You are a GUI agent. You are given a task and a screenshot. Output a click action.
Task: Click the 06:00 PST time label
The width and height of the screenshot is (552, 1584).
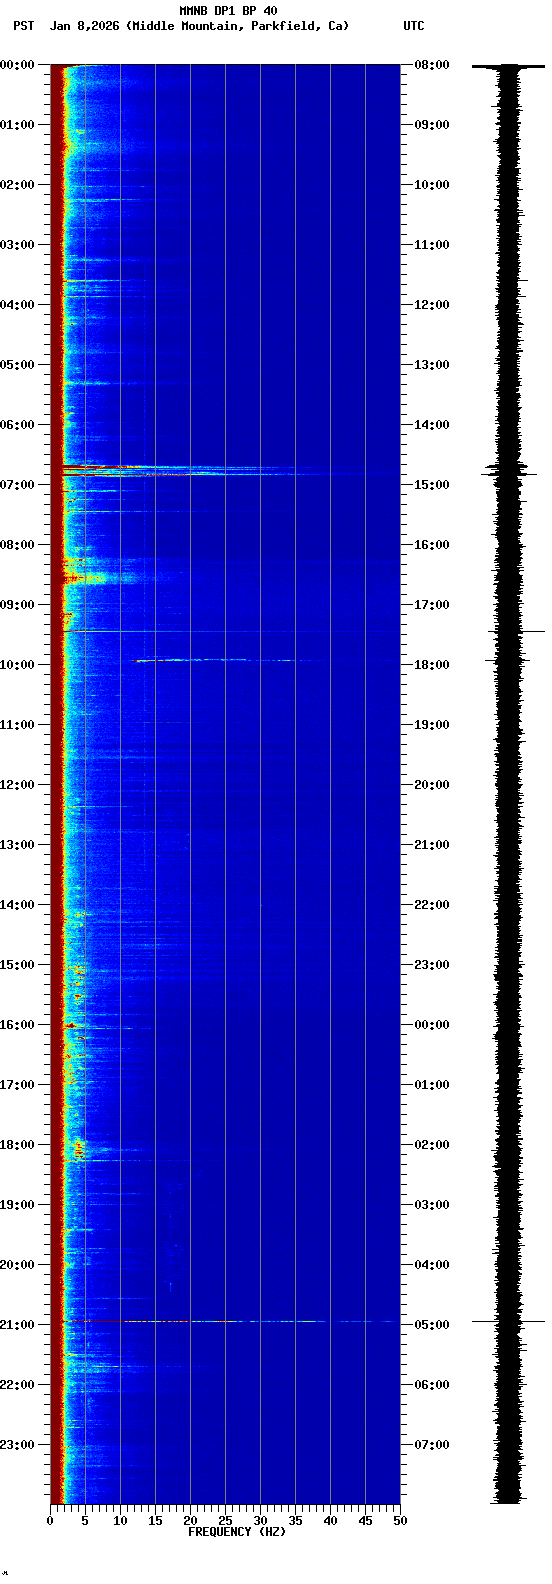coord(17,425)
